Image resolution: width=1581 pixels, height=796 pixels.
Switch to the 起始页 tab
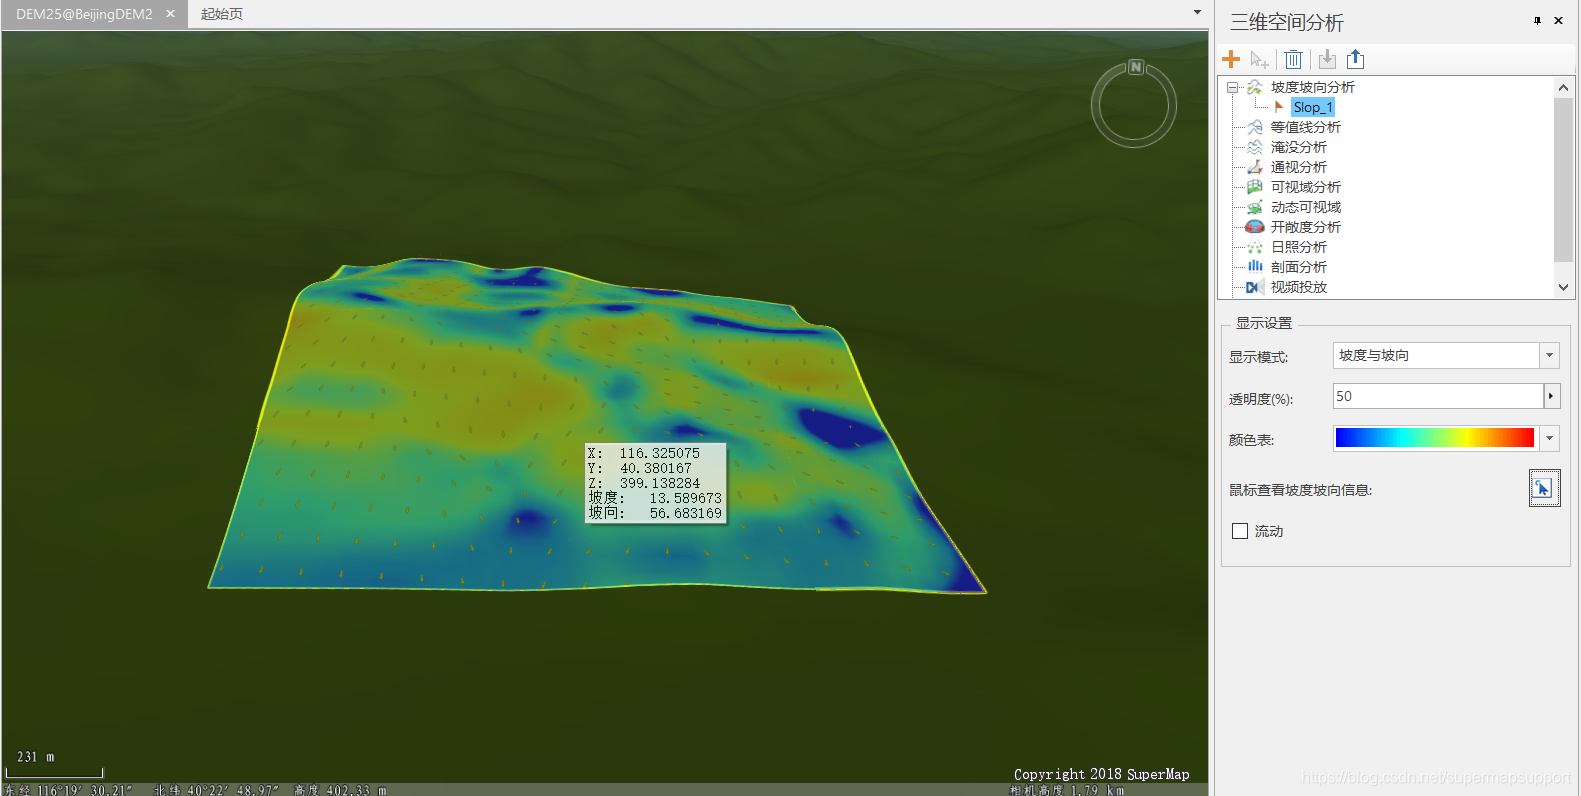[x=222, y=14]
